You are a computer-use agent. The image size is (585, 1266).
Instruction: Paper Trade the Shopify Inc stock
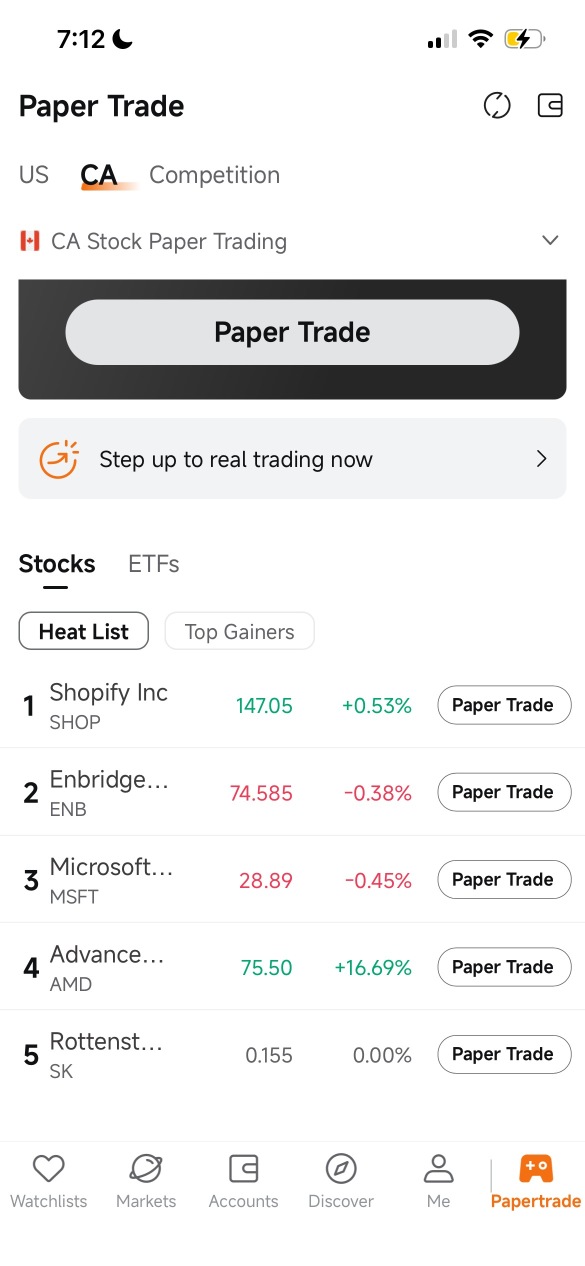(x=504, y=705)
